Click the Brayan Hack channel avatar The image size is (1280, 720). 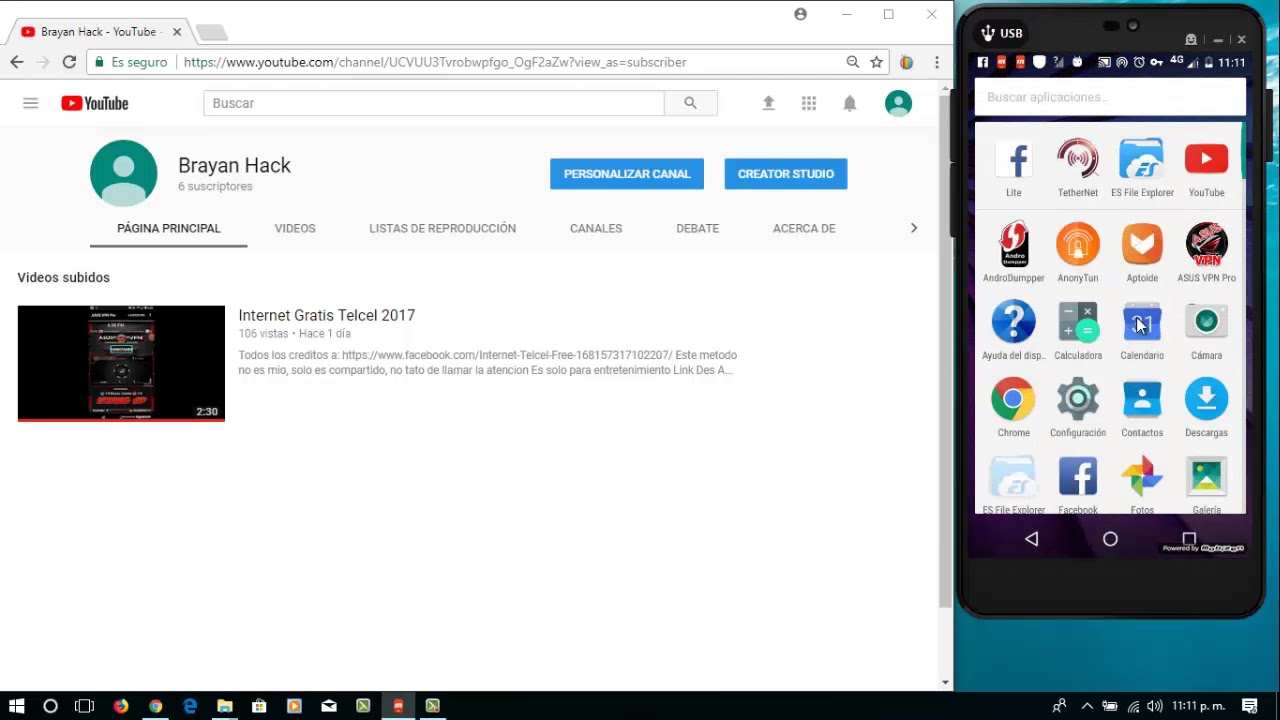(x=124, y=174)
